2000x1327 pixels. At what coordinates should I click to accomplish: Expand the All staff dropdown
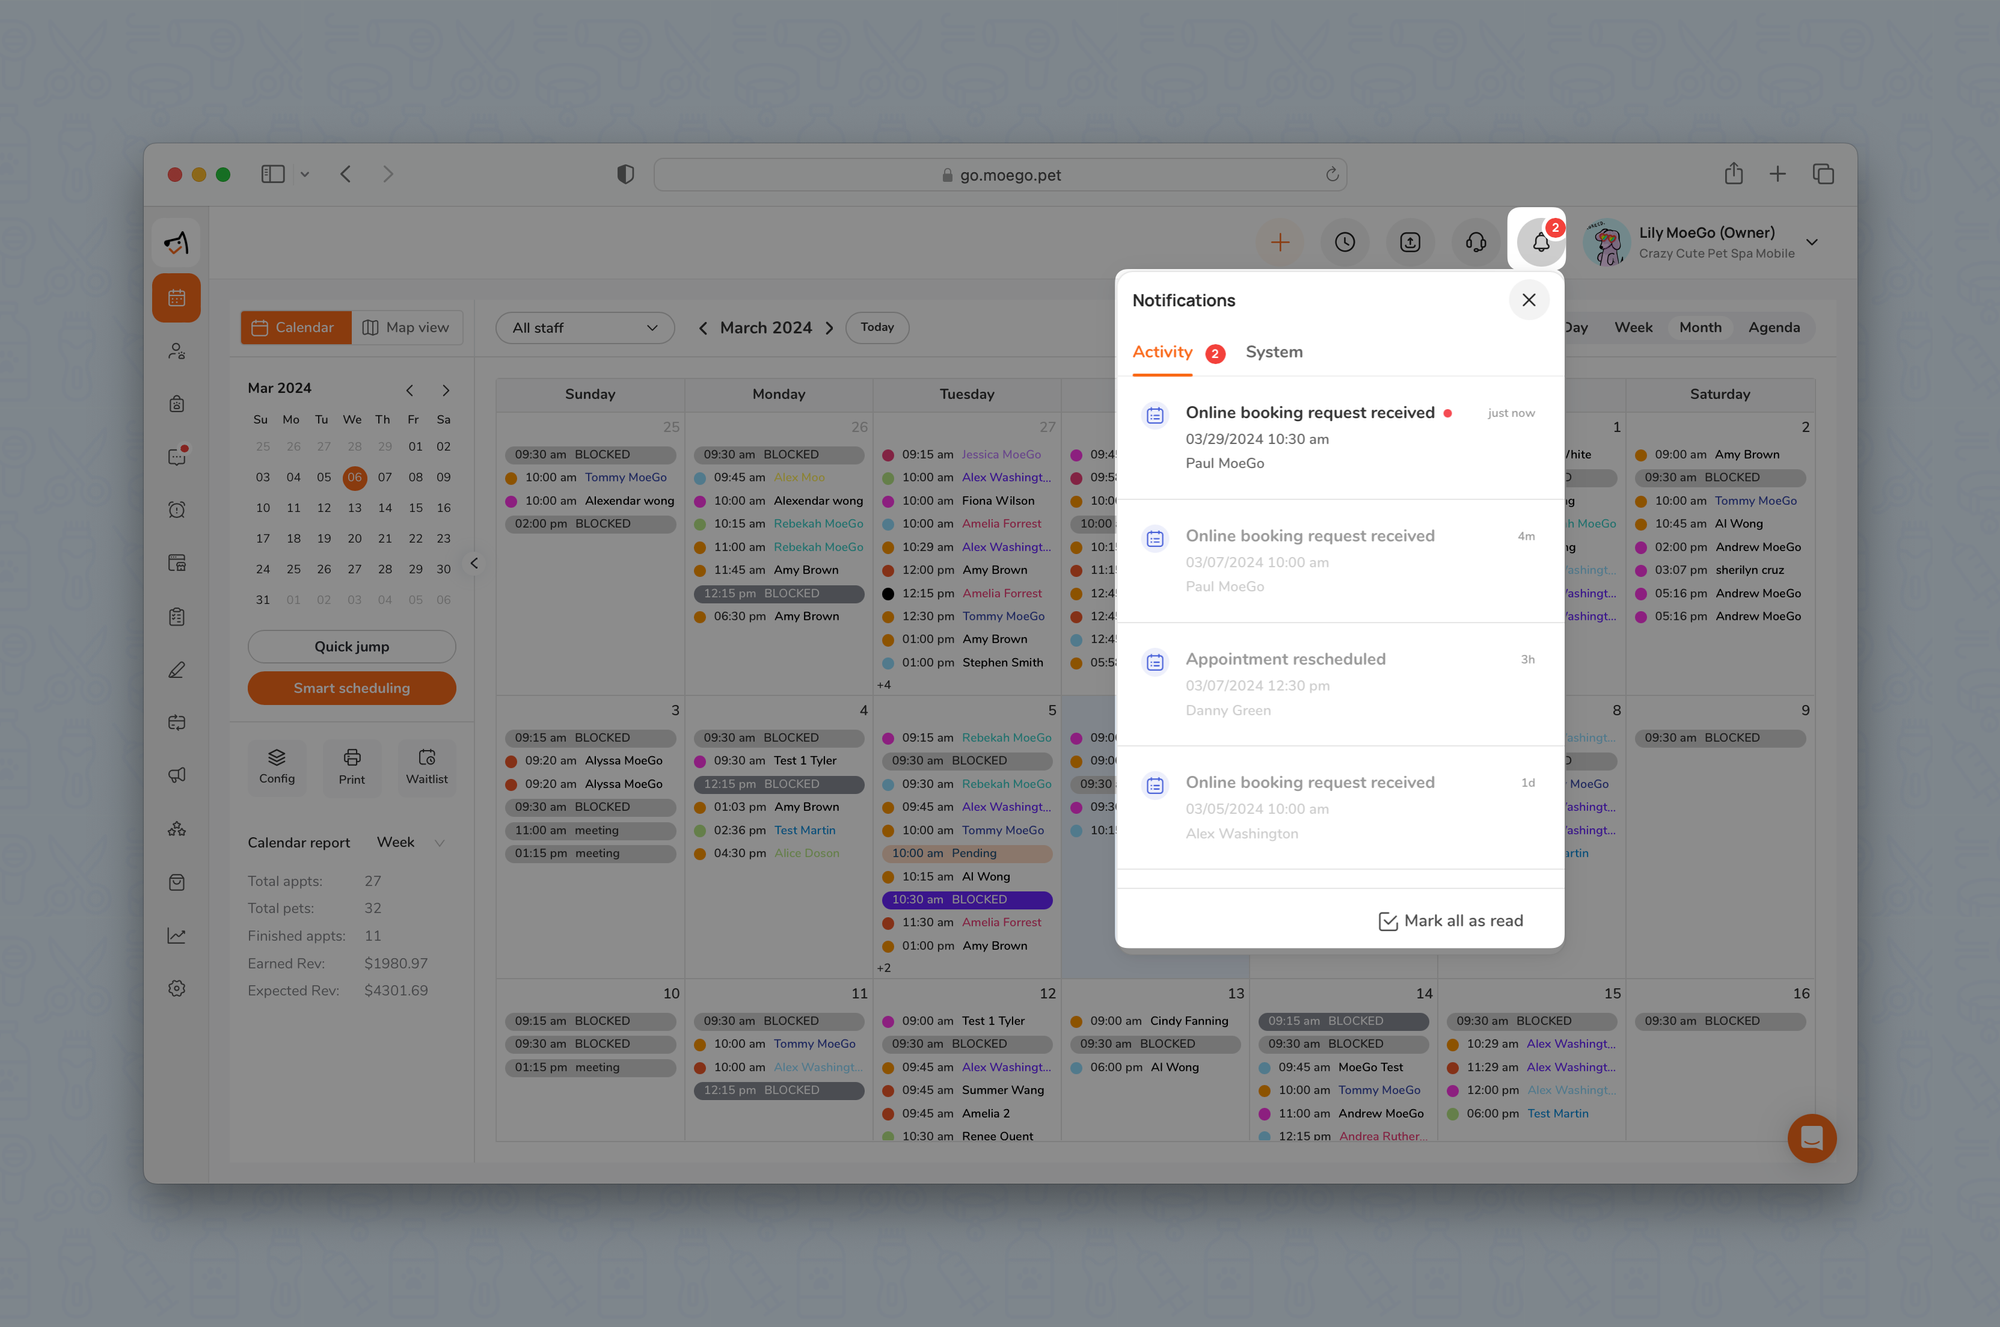point(585,327)
